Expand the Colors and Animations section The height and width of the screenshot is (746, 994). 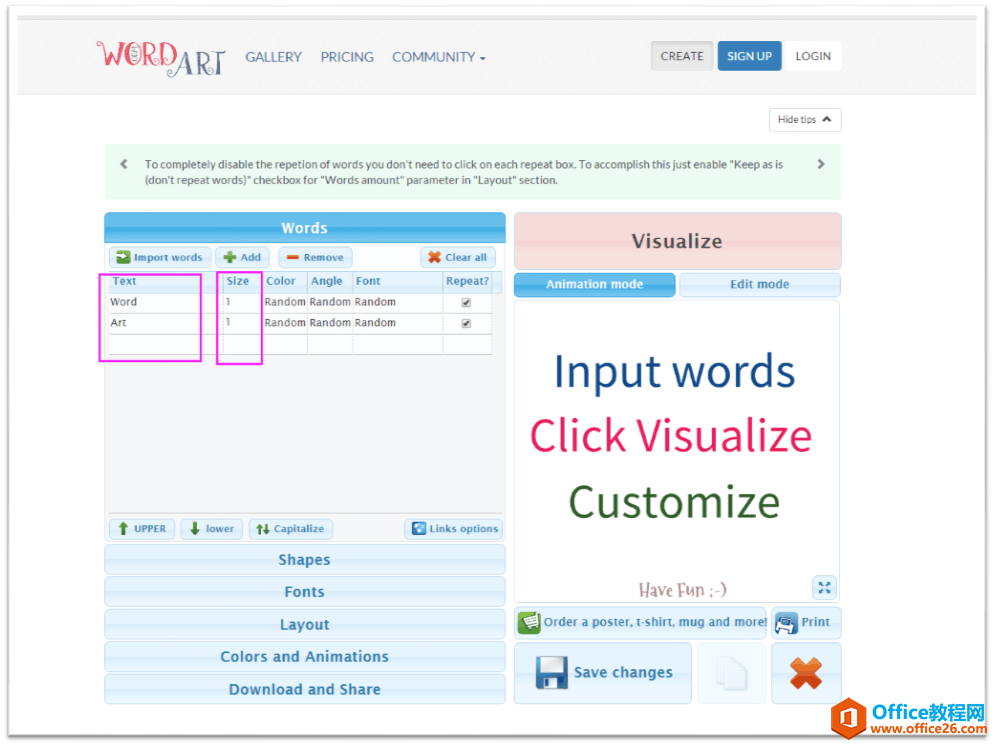304,657
